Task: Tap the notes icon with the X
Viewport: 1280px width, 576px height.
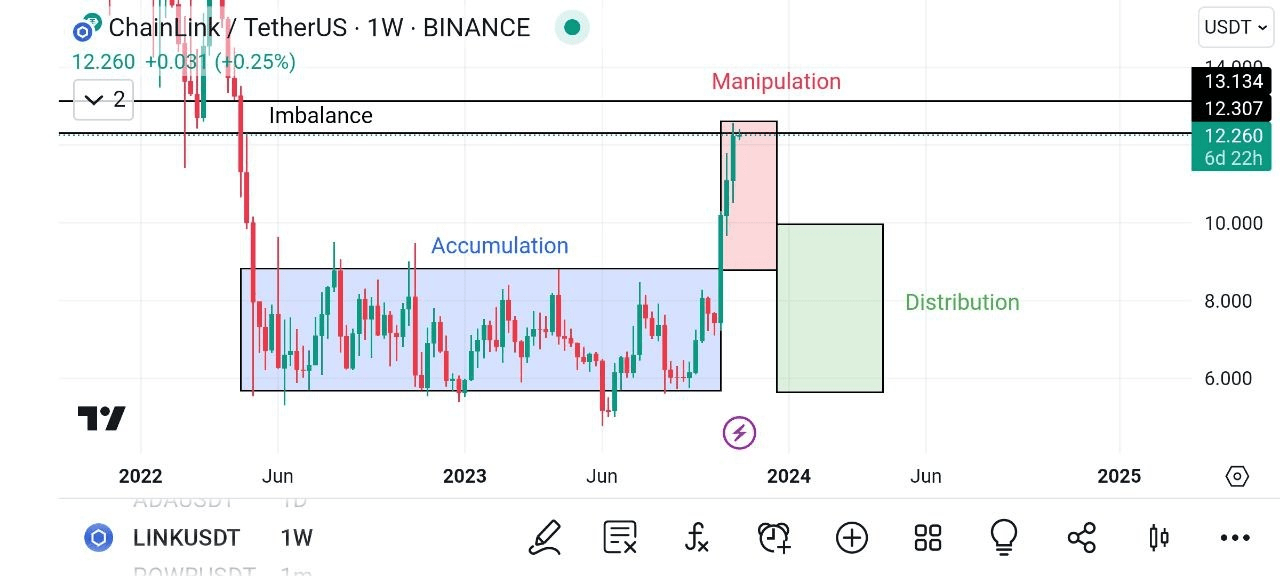Action: (621, 538)
